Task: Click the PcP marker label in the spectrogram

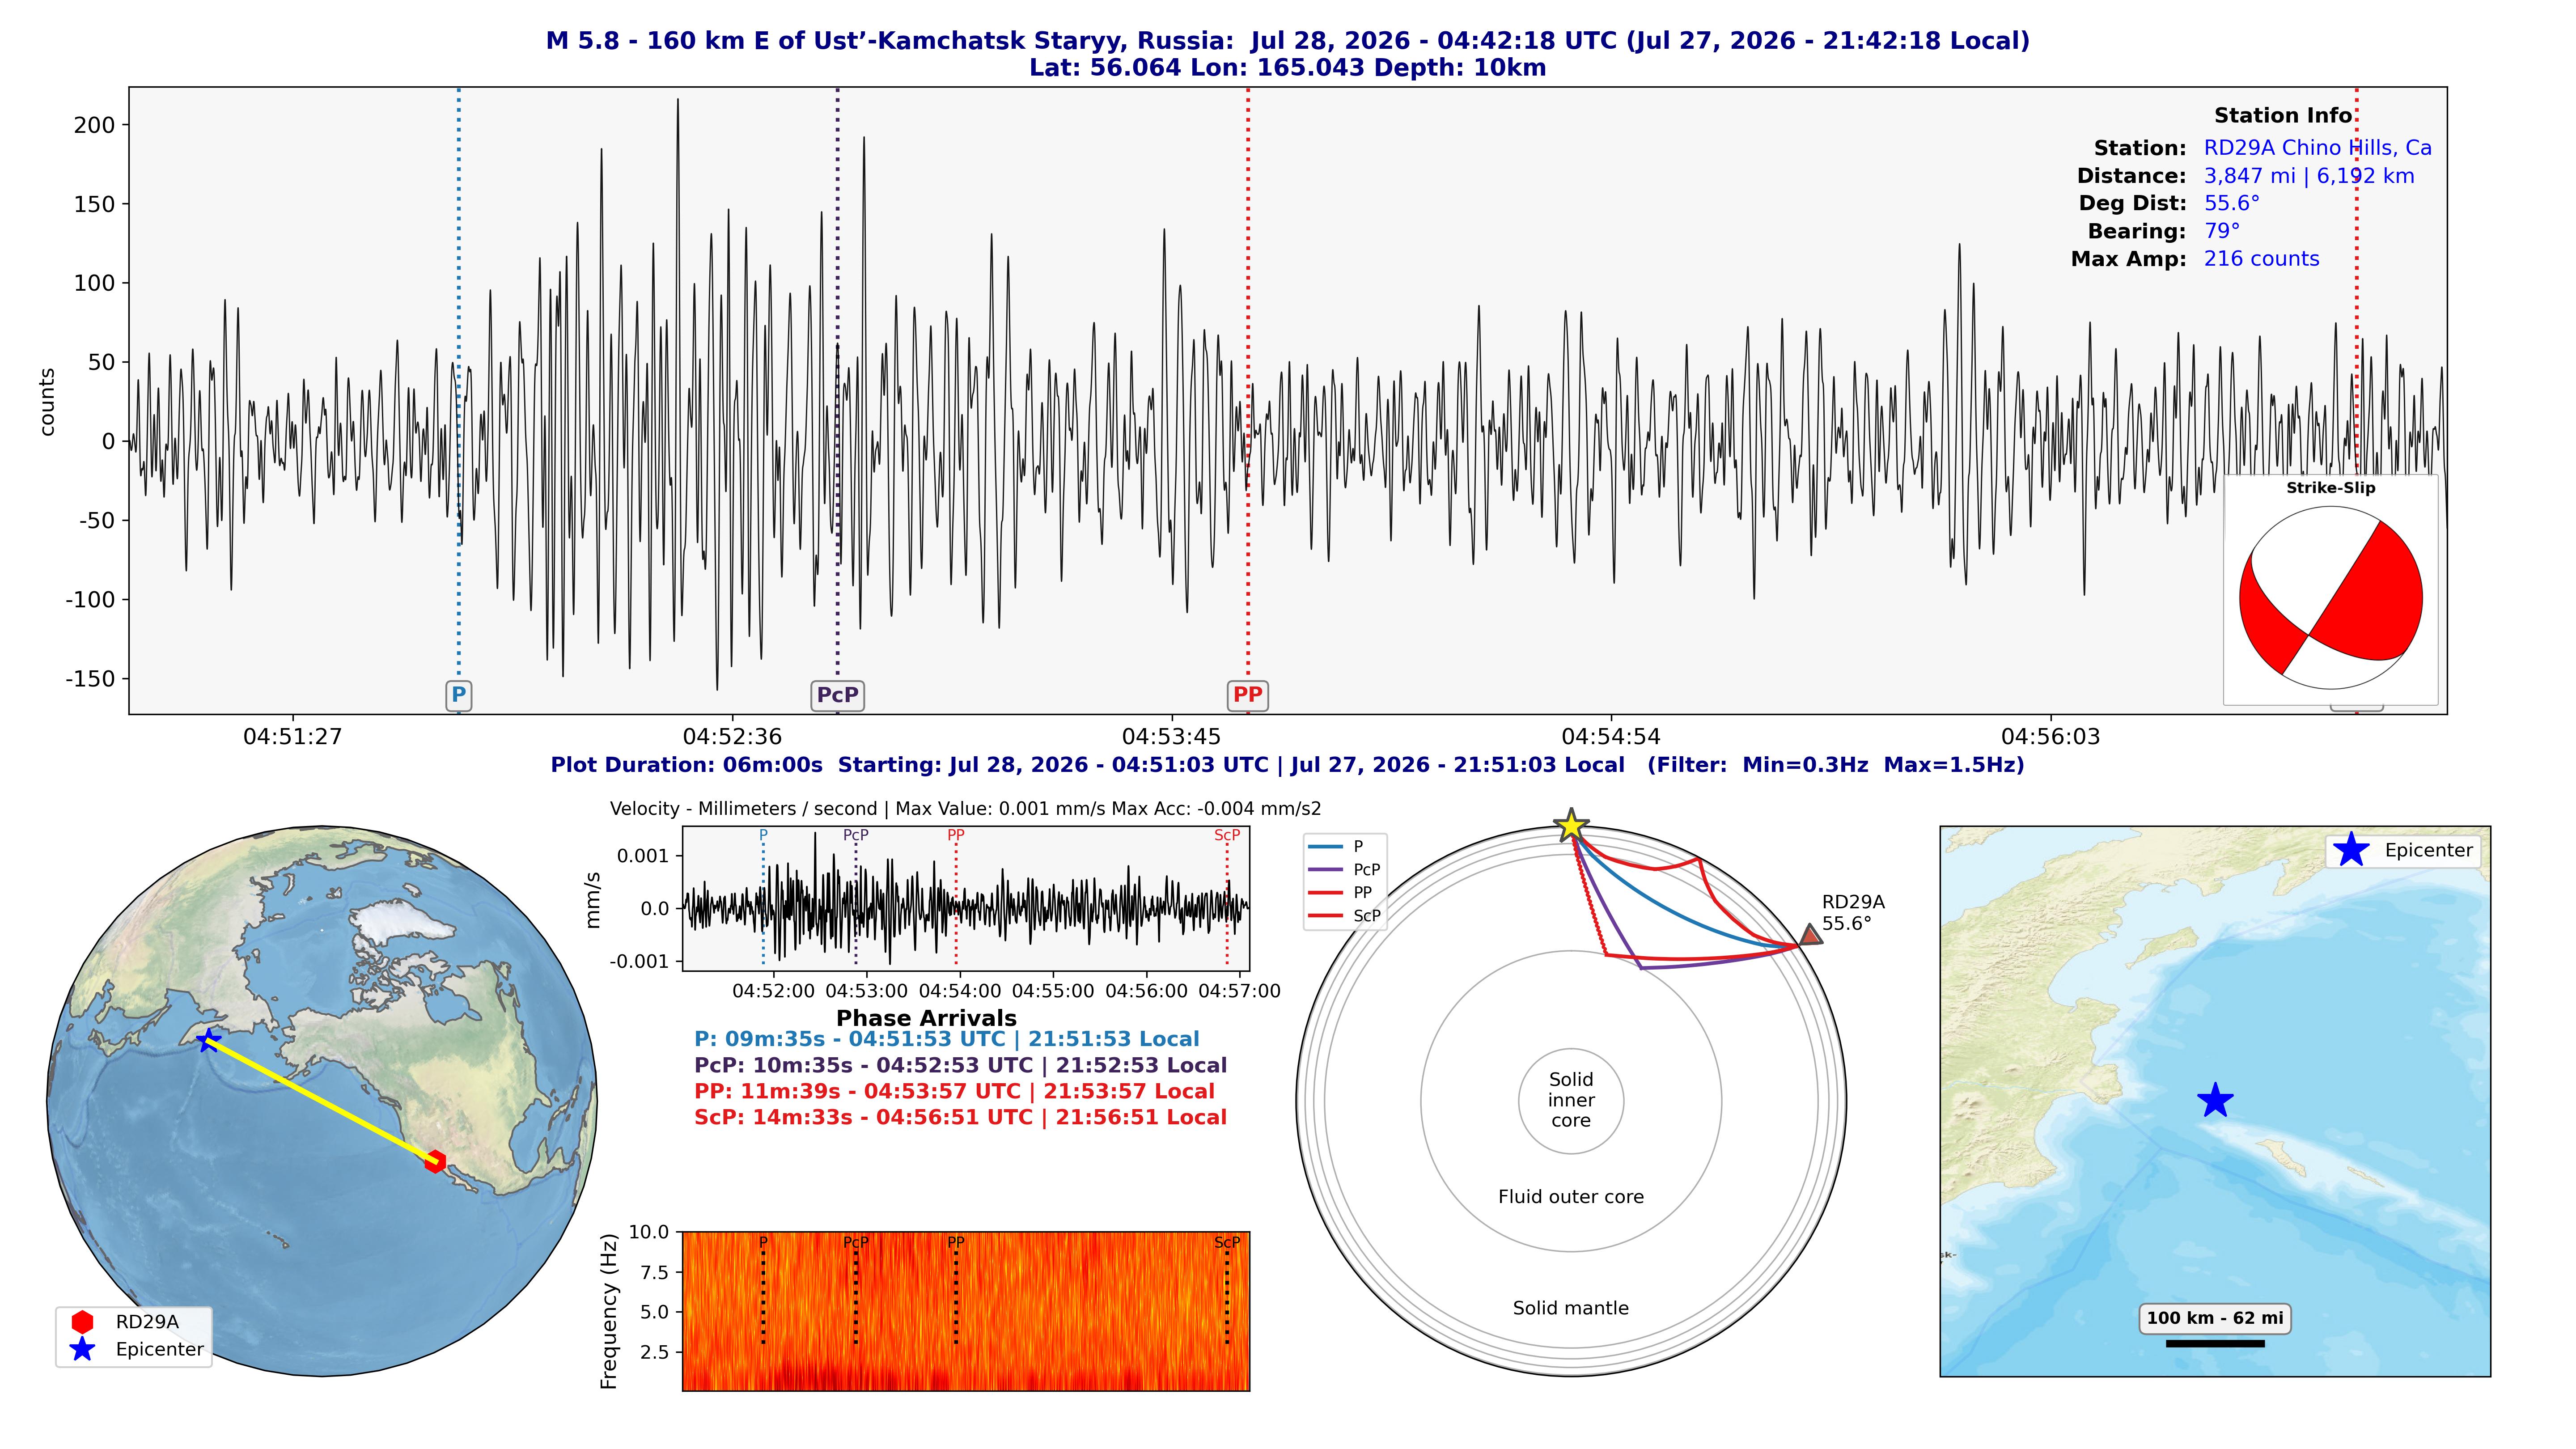Action: pyautogui.click(x=856, y=1242)
